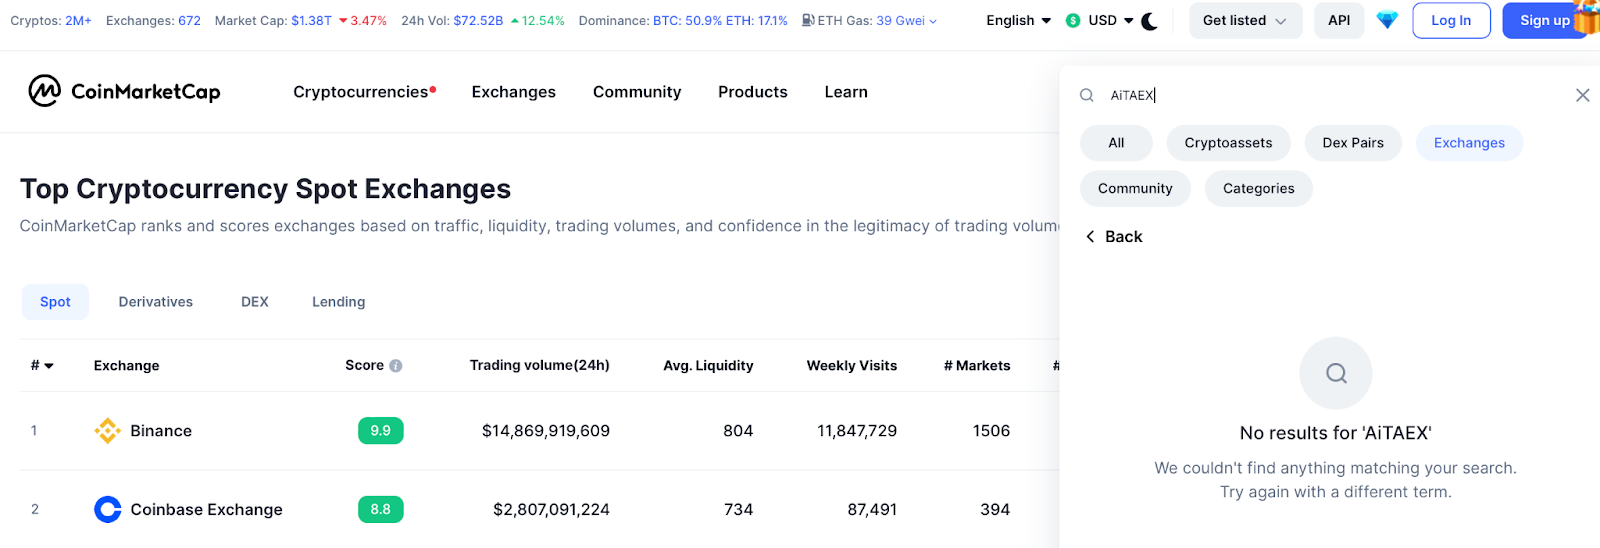Click Coinbase weekly visits 87,491

click(x=872, y=510)
